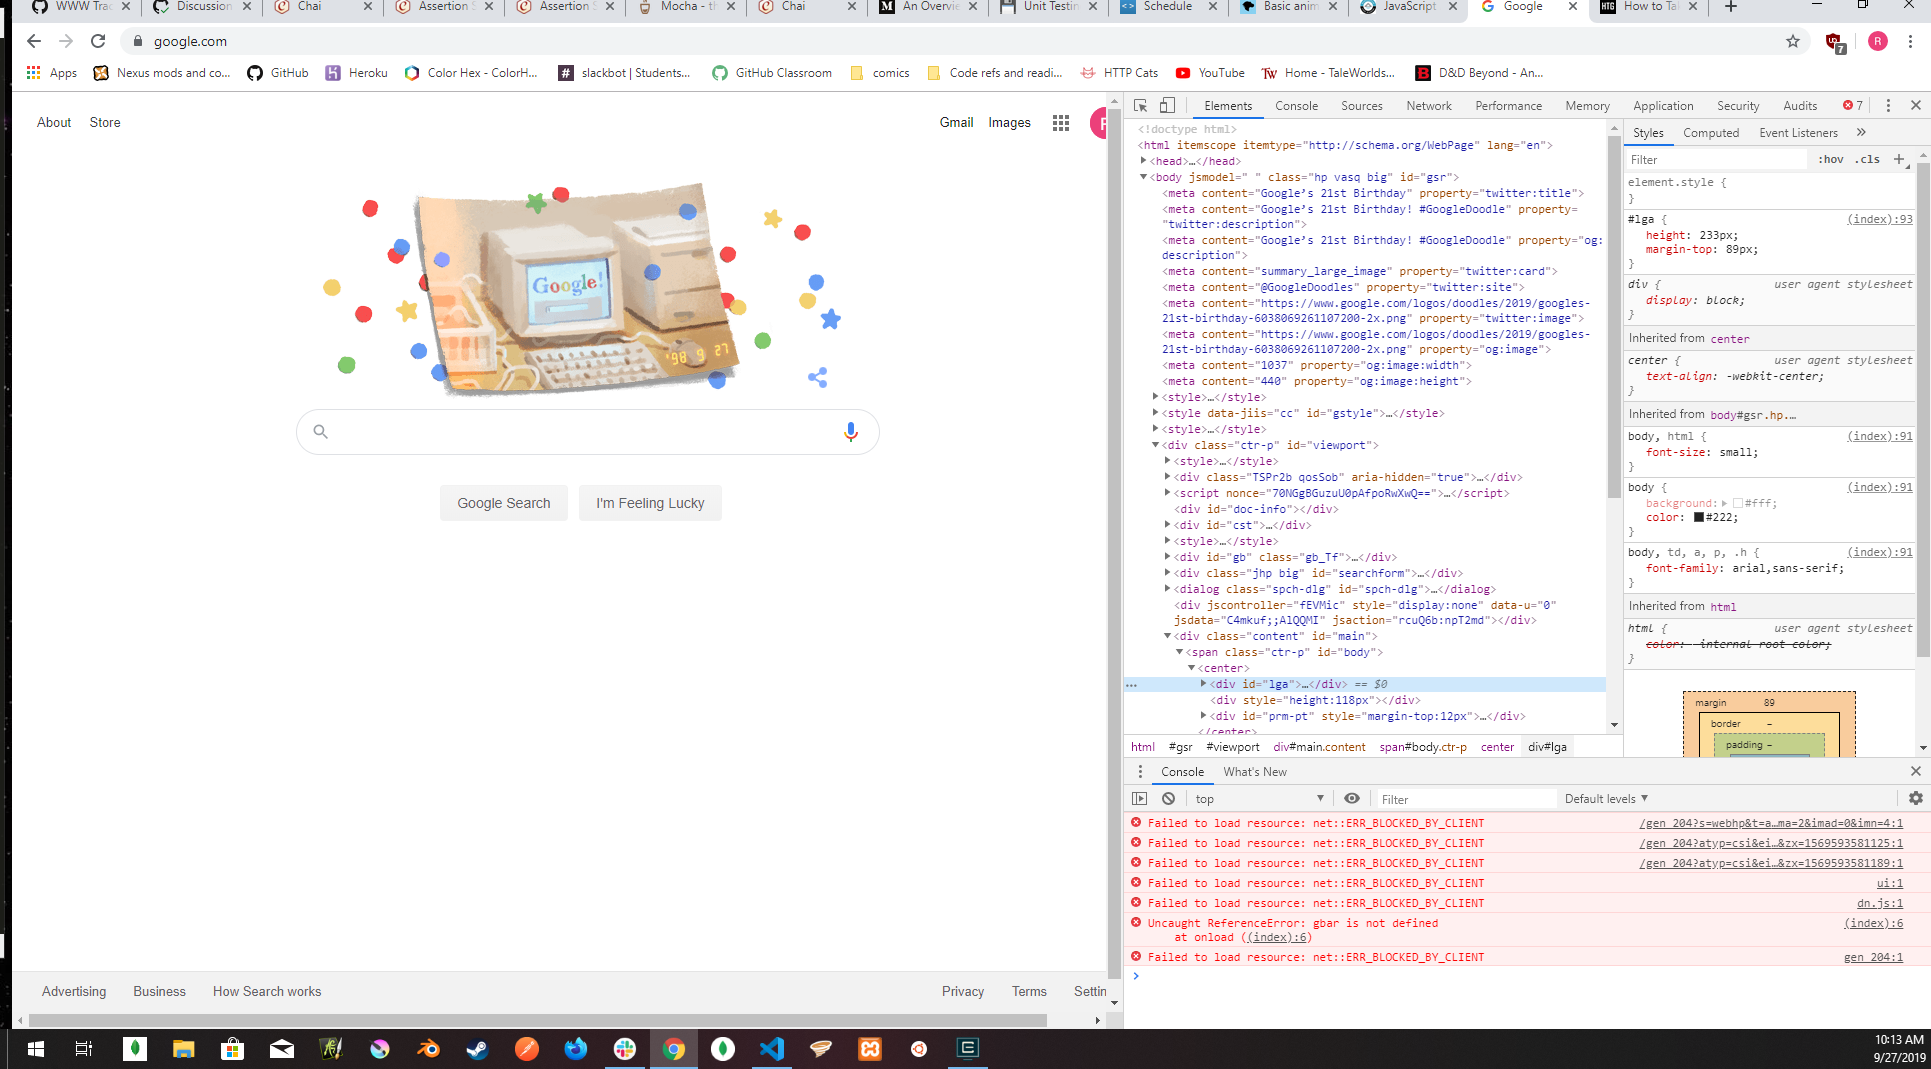Screen dimensions: 1931x1069
Task: Click the I'm Feeling Lucky button
Action: (650, 503)
